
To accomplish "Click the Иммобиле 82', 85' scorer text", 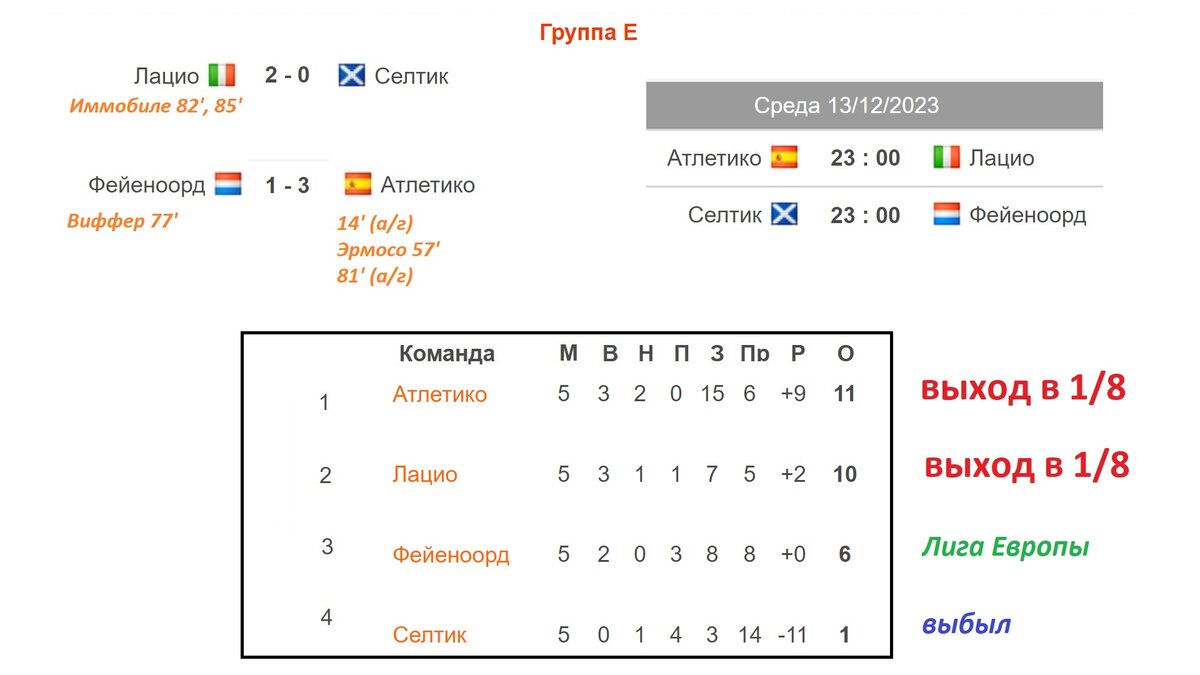I will 156,105.
